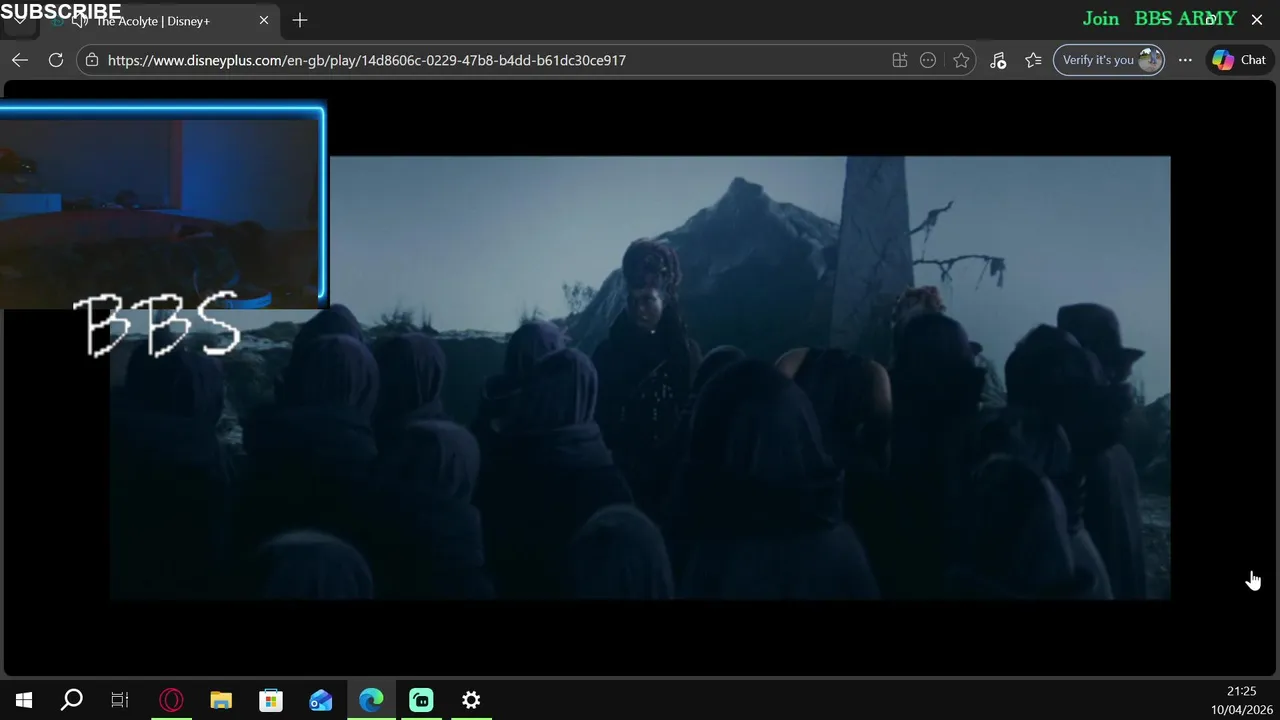The image size is (1280, 720).
Task: Open Microsoft Store from the taskbar
Action: click(x=271, y=700)
